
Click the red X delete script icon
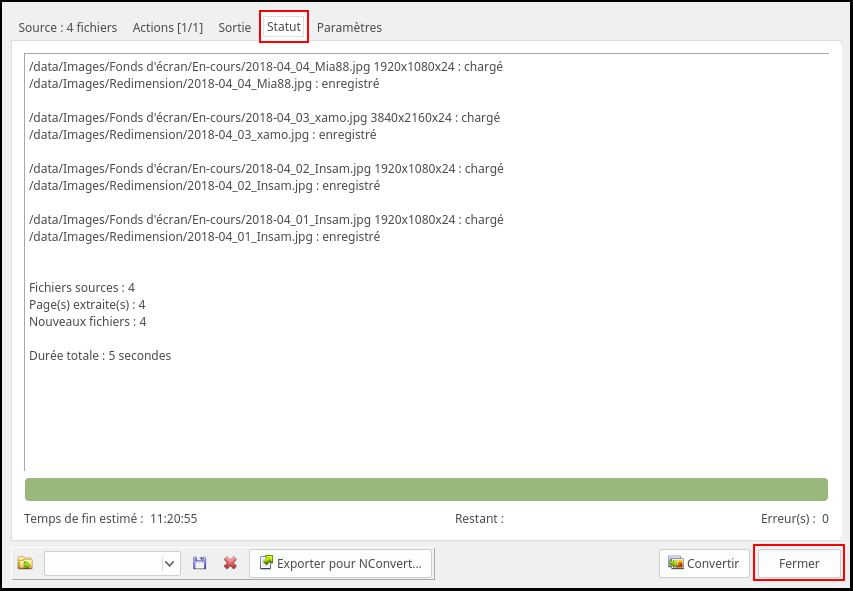(x=230, y=563)
